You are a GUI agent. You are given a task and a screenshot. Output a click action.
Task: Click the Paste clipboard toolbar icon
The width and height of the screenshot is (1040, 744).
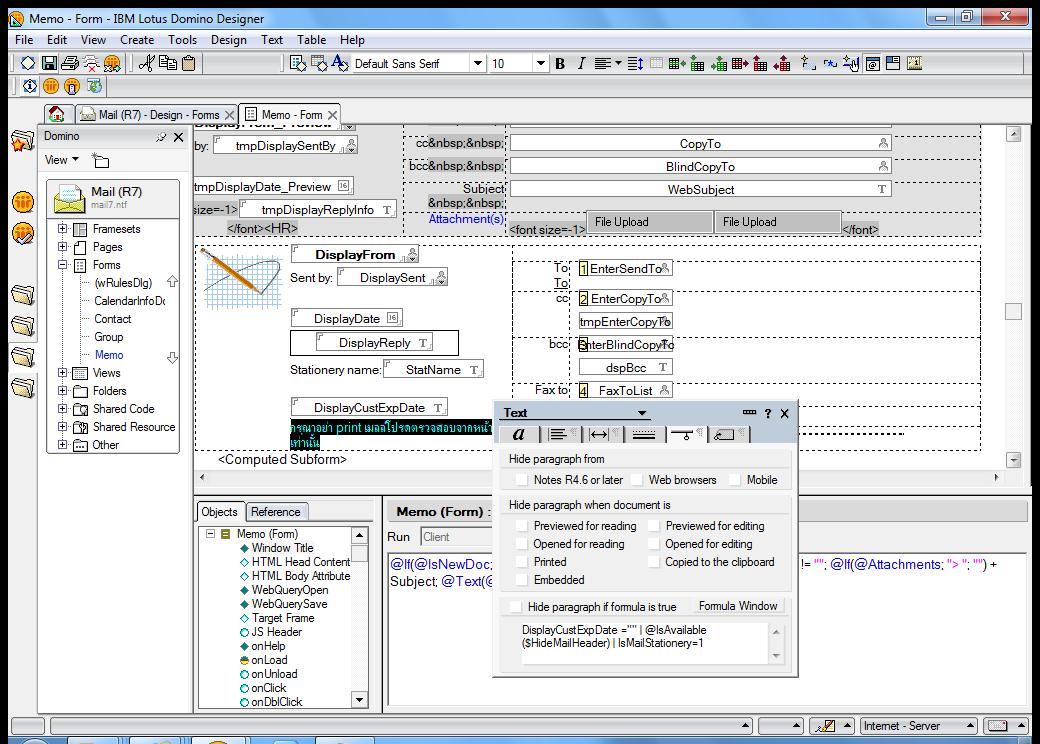pos(189,63)
